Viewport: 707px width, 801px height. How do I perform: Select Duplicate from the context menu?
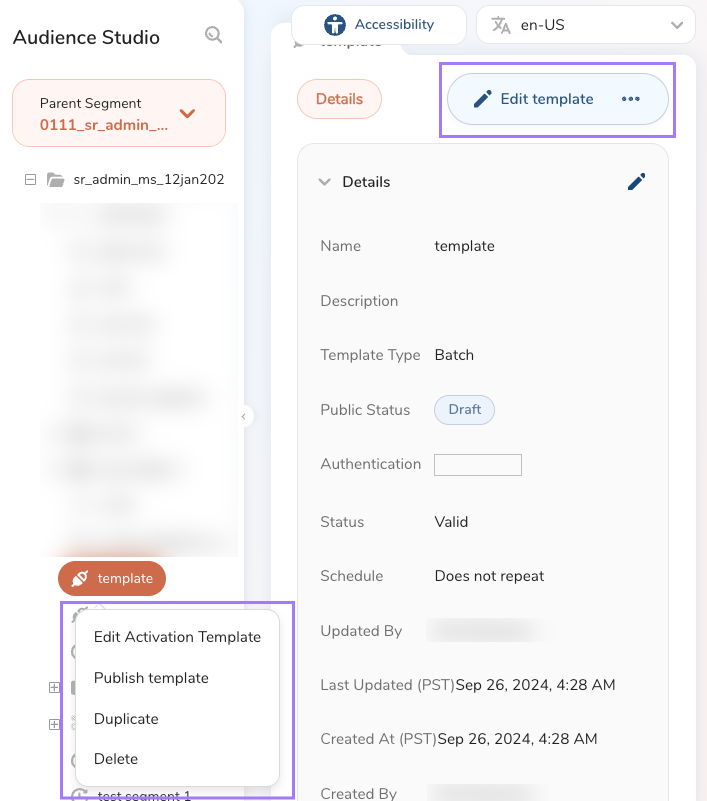pyautogui.click(x=126, y=719)
